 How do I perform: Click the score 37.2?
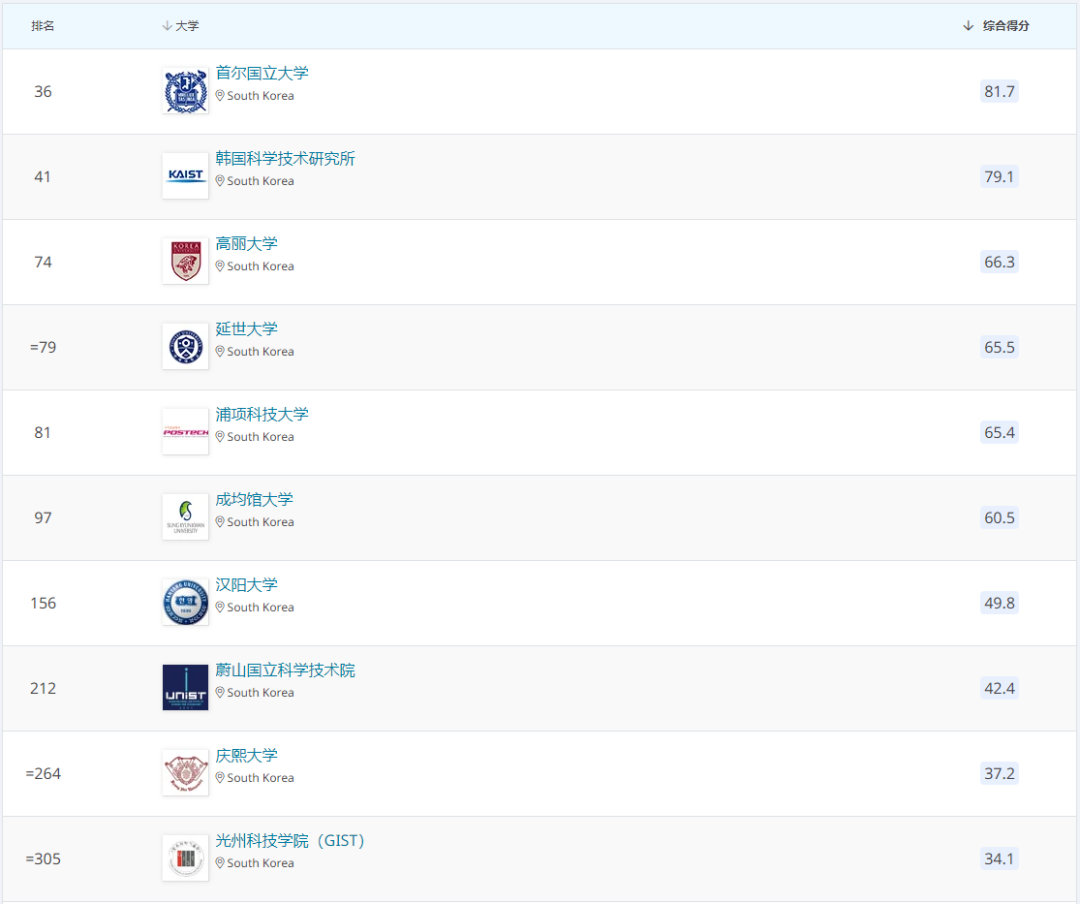(x=999, y=773)
